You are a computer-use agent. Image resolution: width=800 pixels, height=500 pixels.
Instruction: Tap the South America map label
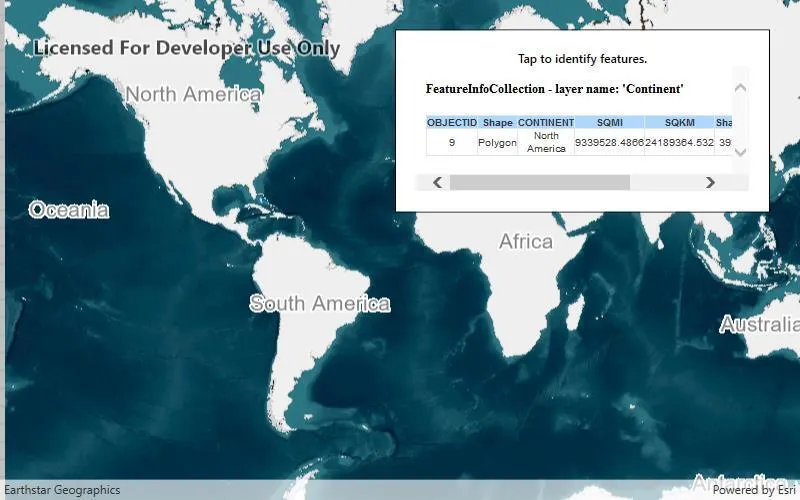pos(320,304)
